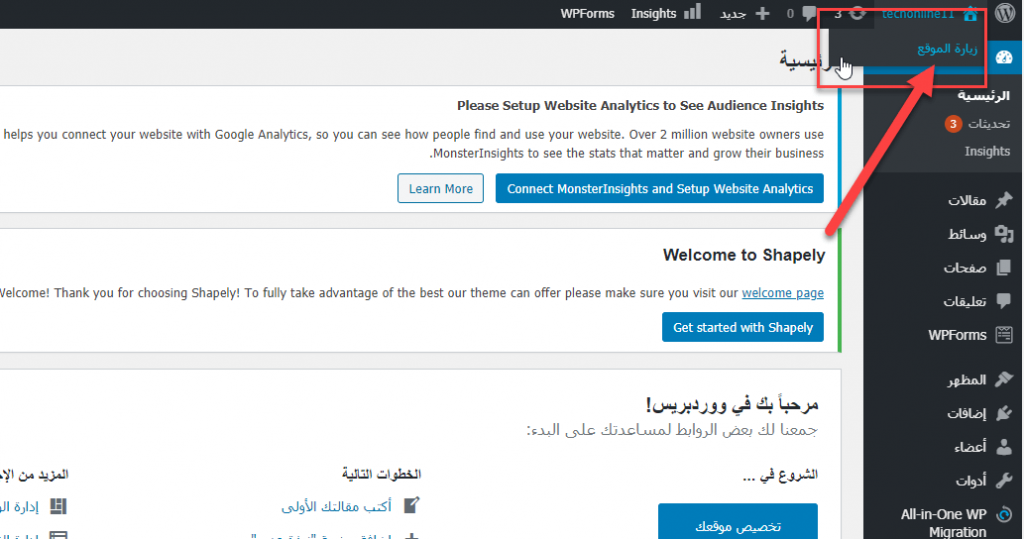Click the orange 3 updates badge
The width and height of the screenshot is (1024, 539).
(x=953, y=123)
